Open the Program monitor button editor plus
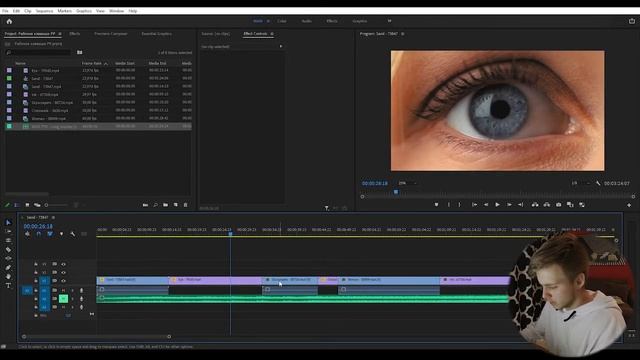The image size is (640, 360). 629,205
